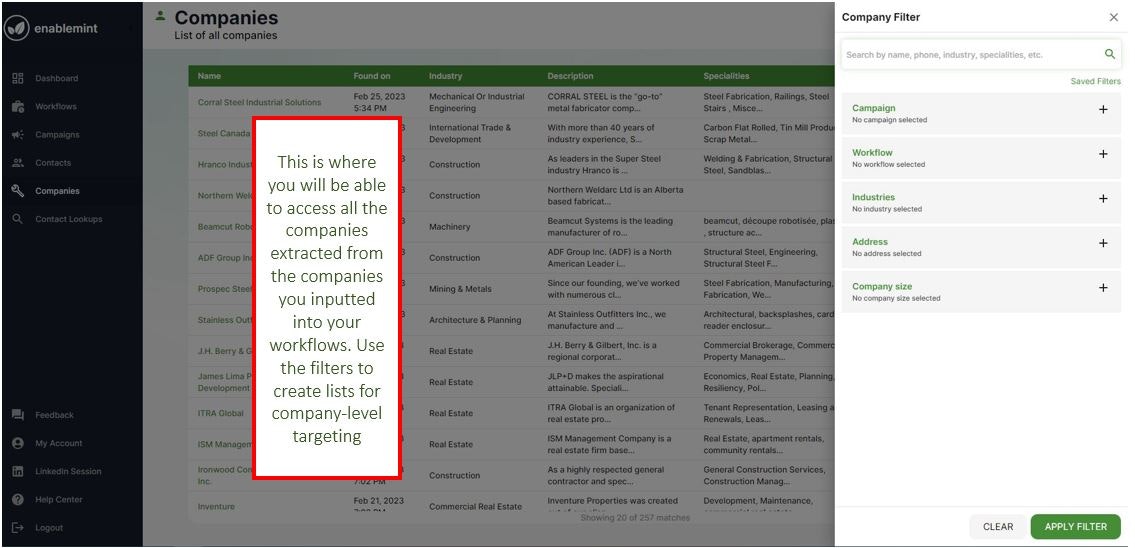
Task: Open Inventure company link
Action: click(x=216, y=507)
